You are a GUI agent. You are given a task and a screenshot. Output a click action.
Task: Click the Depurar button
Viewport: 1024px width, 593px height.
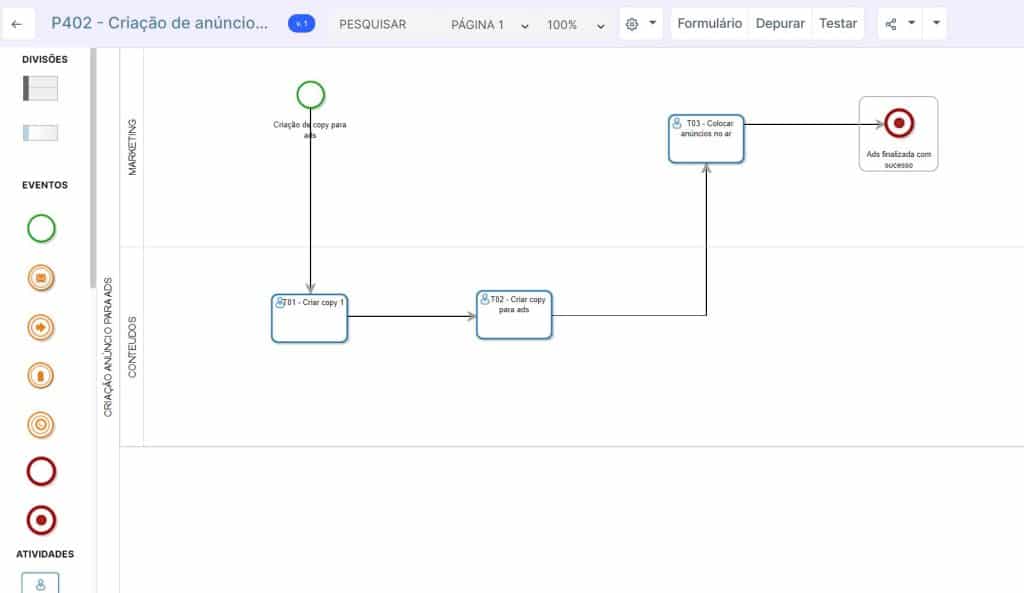pyautogui.click(x=780, y=24)
